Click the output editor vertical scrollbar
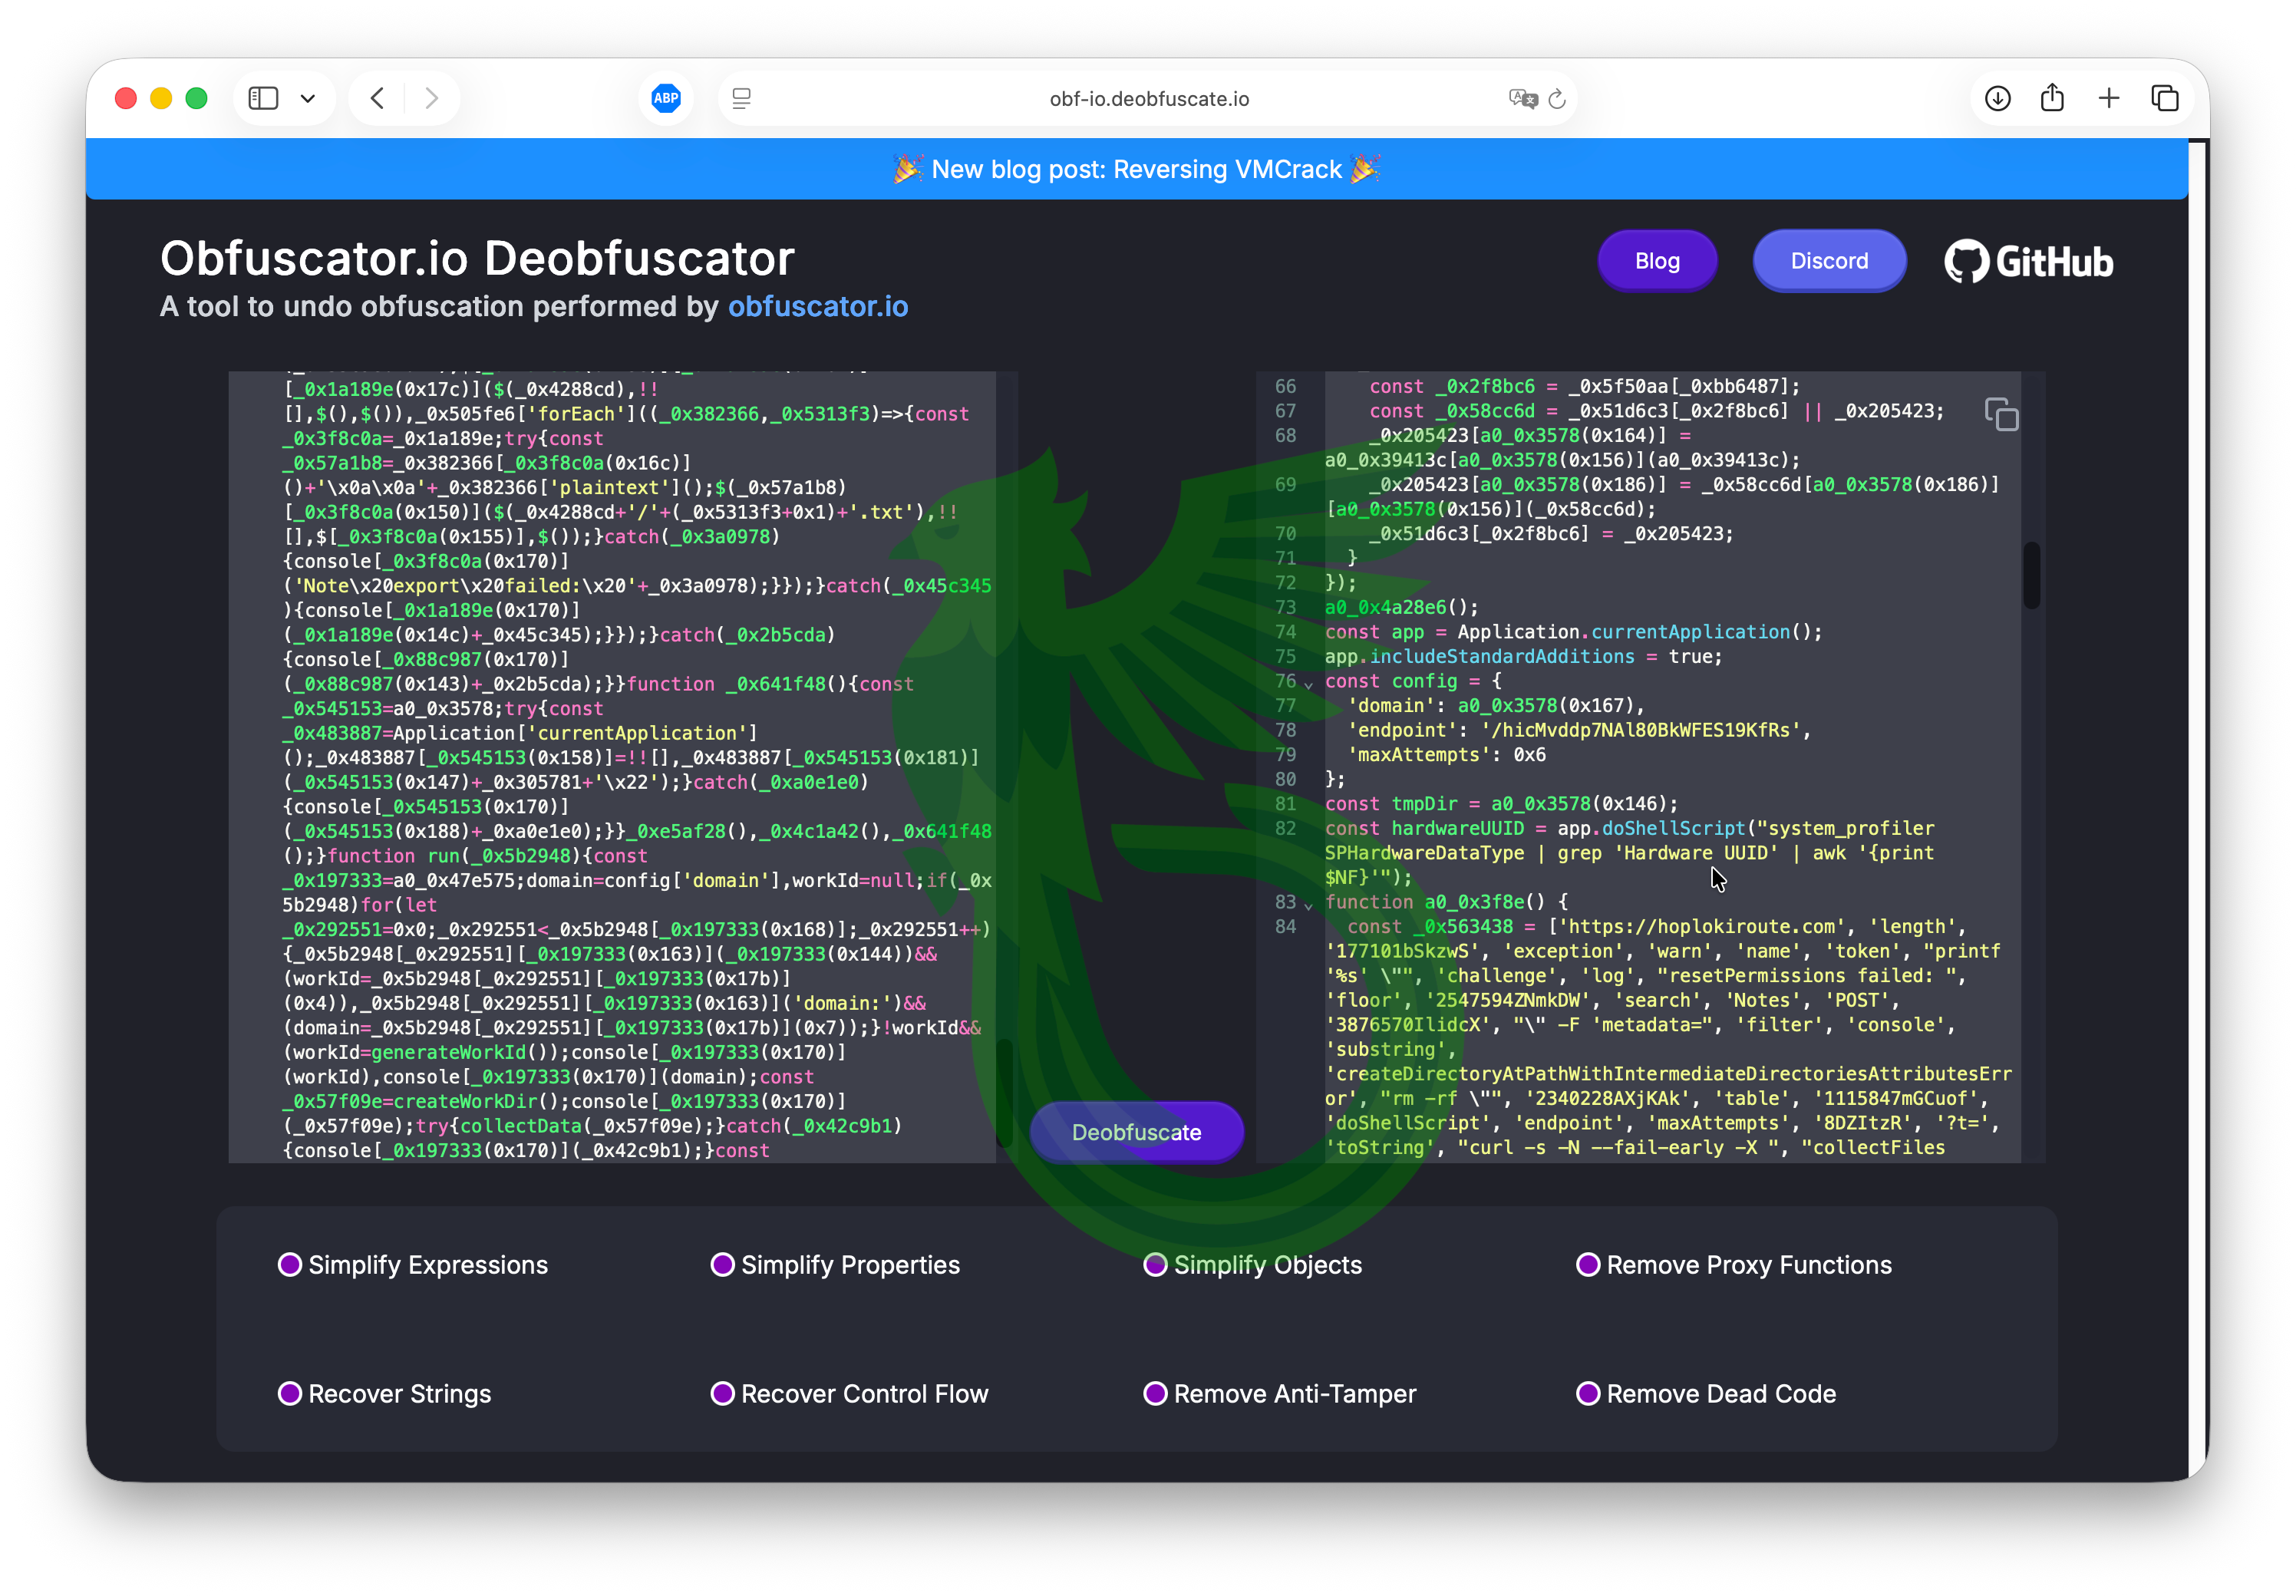Viewport: 2296px width, 1596px height. coord(2031,575)
